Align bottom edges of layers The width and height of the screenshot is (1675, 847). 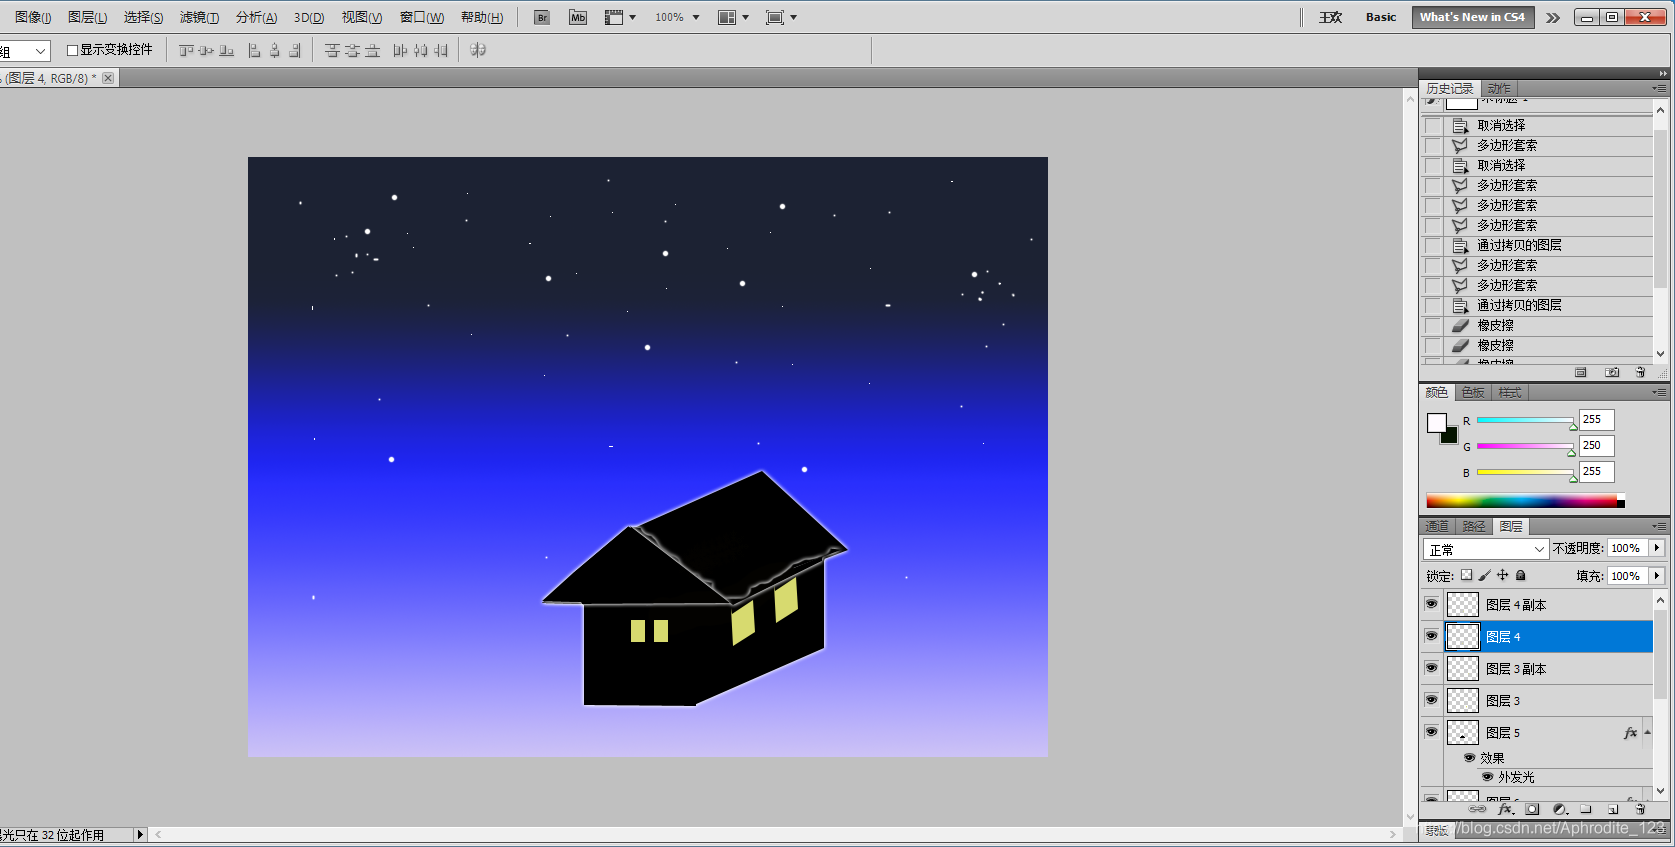(x=226, y=50)
